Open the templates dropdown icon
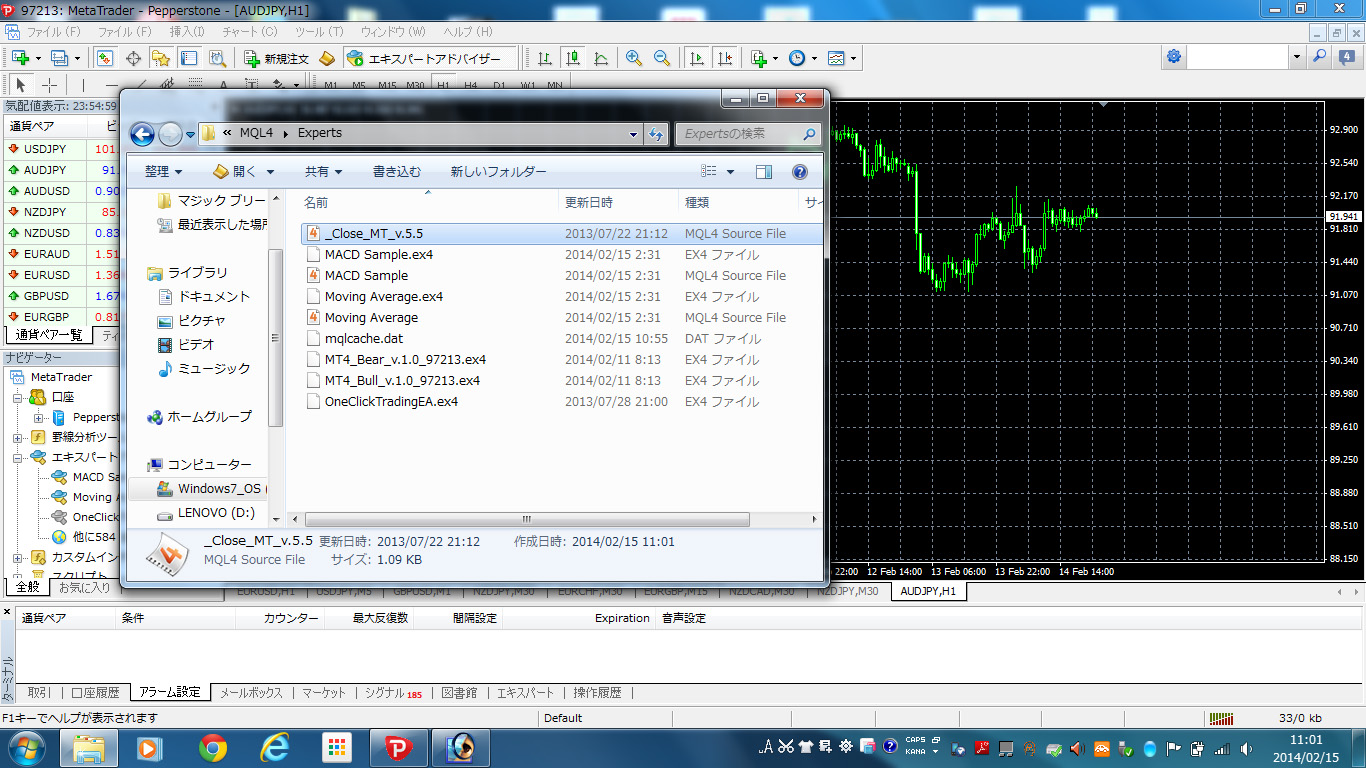Screen dimensions: 1366x768 (x=841, y=58)
